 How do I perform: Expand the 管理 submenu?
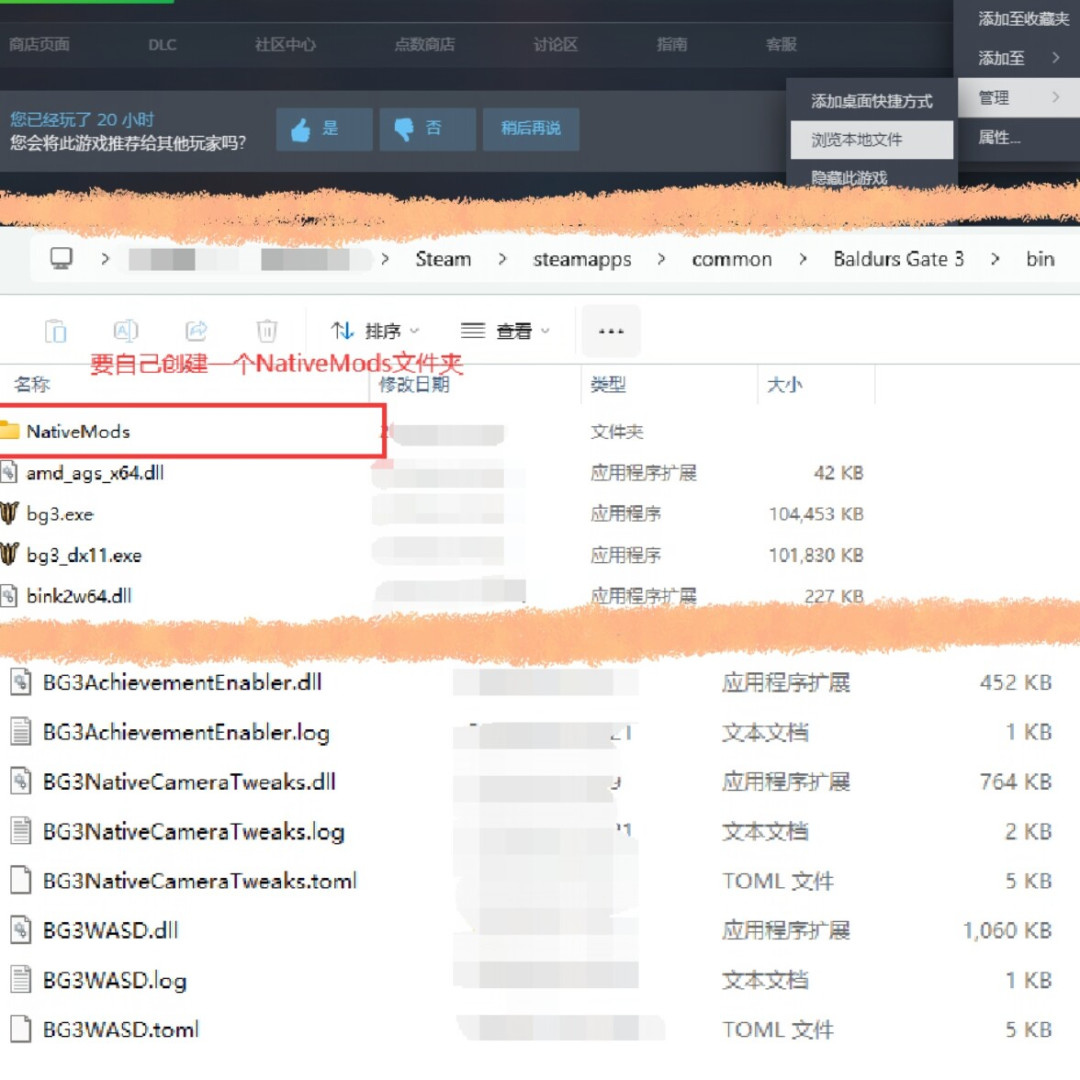pos(1019,98)
